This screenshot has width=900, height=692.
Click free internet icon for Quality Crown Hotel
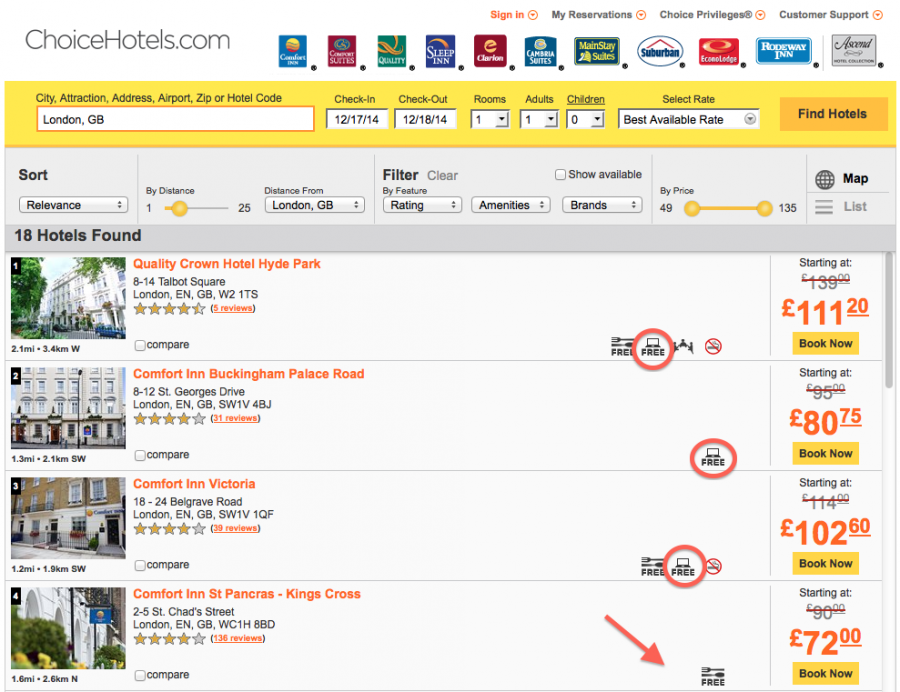pos(653,347)
